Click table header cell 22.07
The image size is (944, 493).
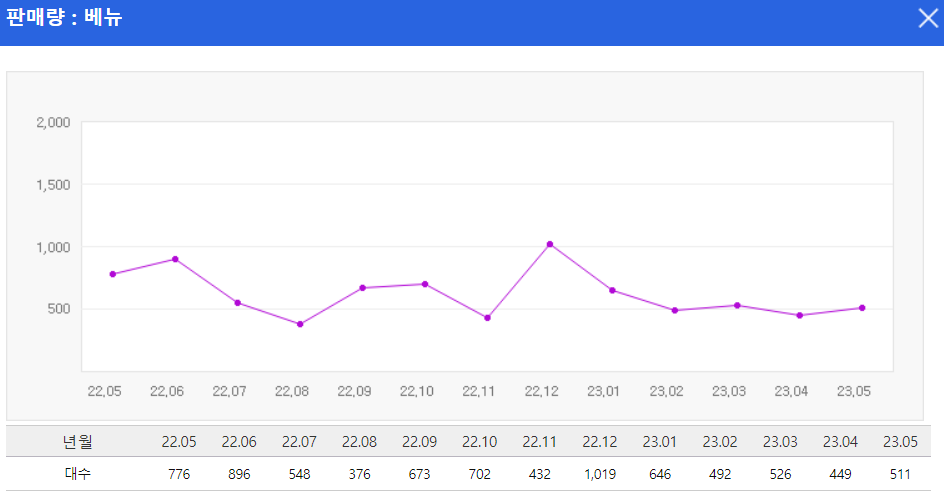coord(299,442)
